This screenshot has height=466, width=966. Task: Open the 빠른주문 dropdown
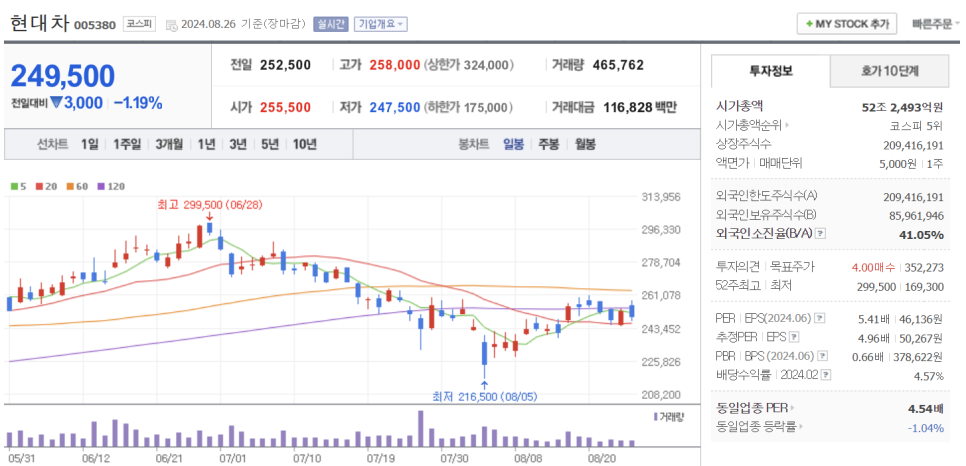pyautogui.click(x=936, y=25)
